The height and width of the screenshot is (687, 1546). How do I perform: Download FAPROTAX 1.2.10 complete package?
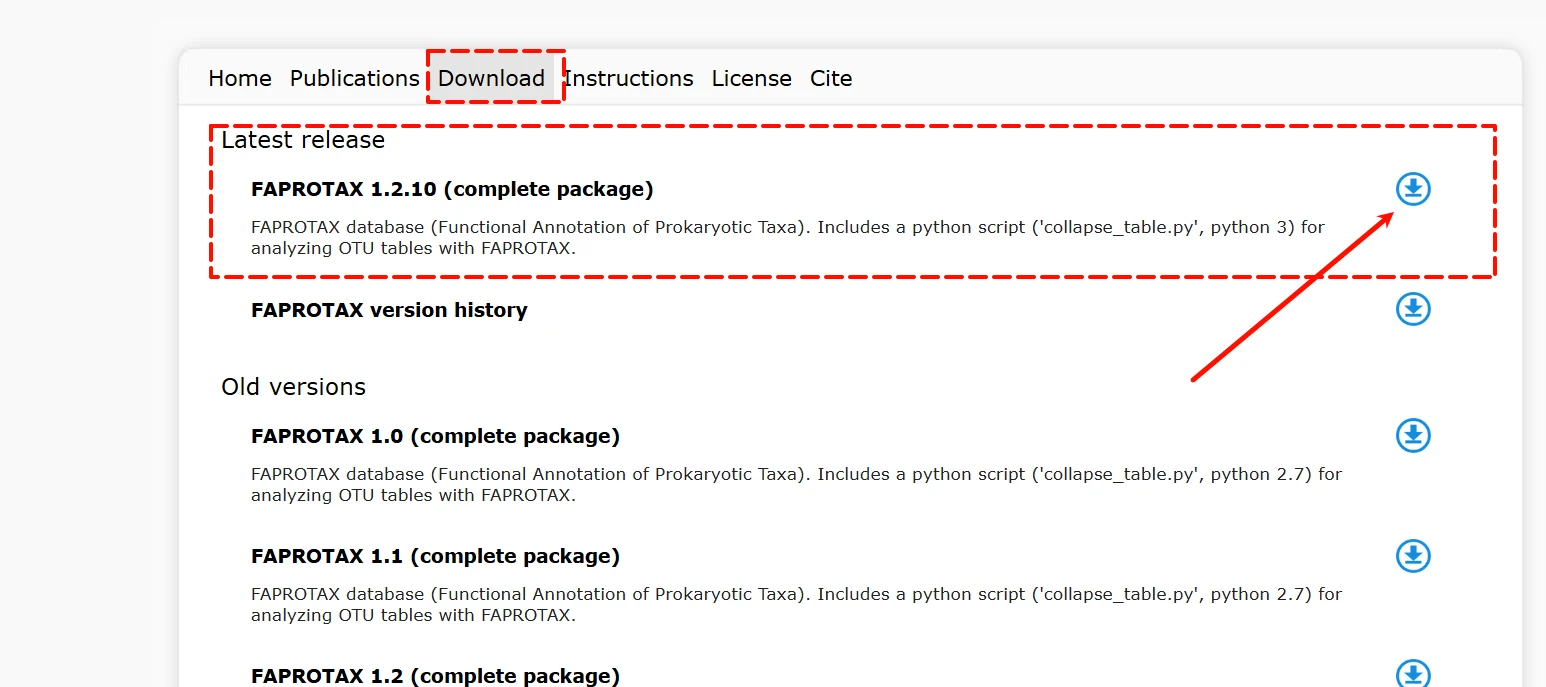coord(1413,188)
